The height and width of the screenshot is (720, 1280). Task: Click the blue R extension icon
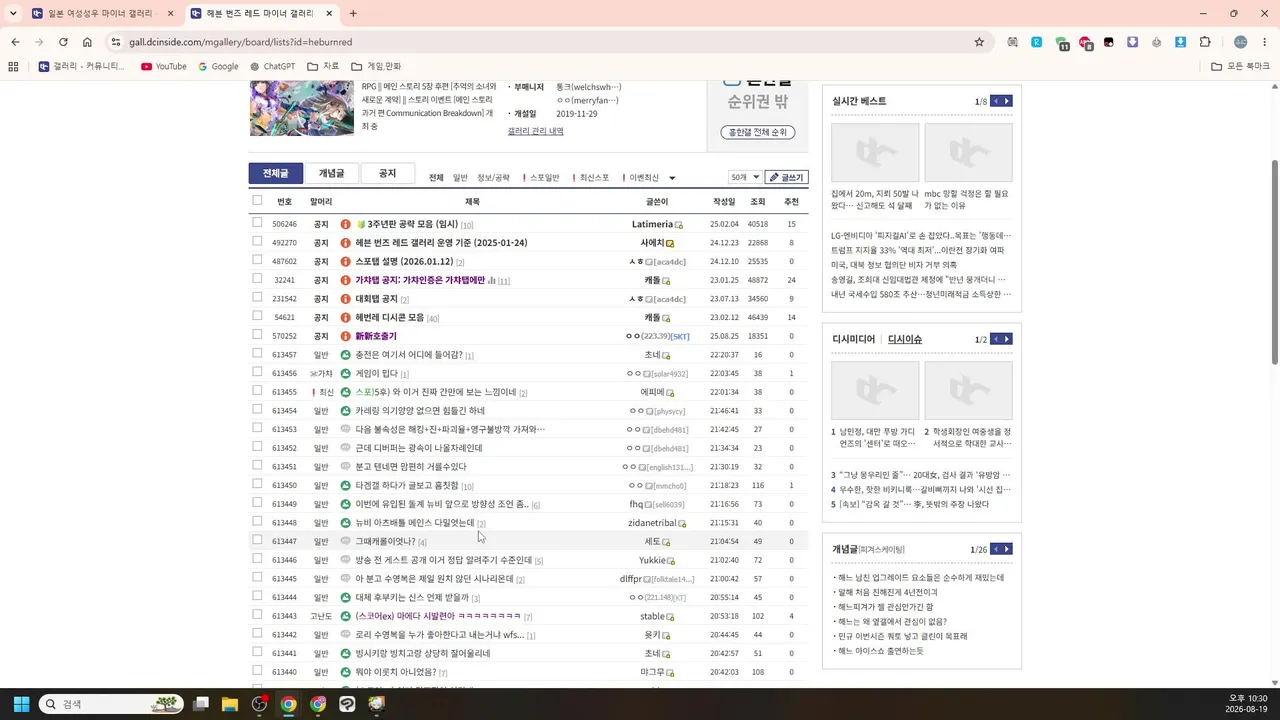(x=1037, y=42)
